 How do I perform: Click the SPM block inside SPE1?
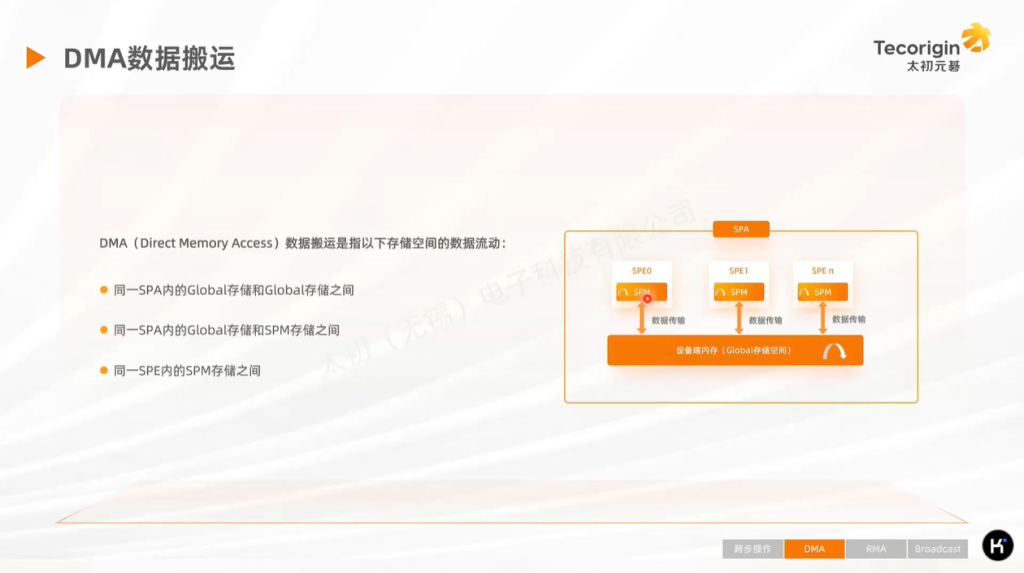click(x=738, y=292)
